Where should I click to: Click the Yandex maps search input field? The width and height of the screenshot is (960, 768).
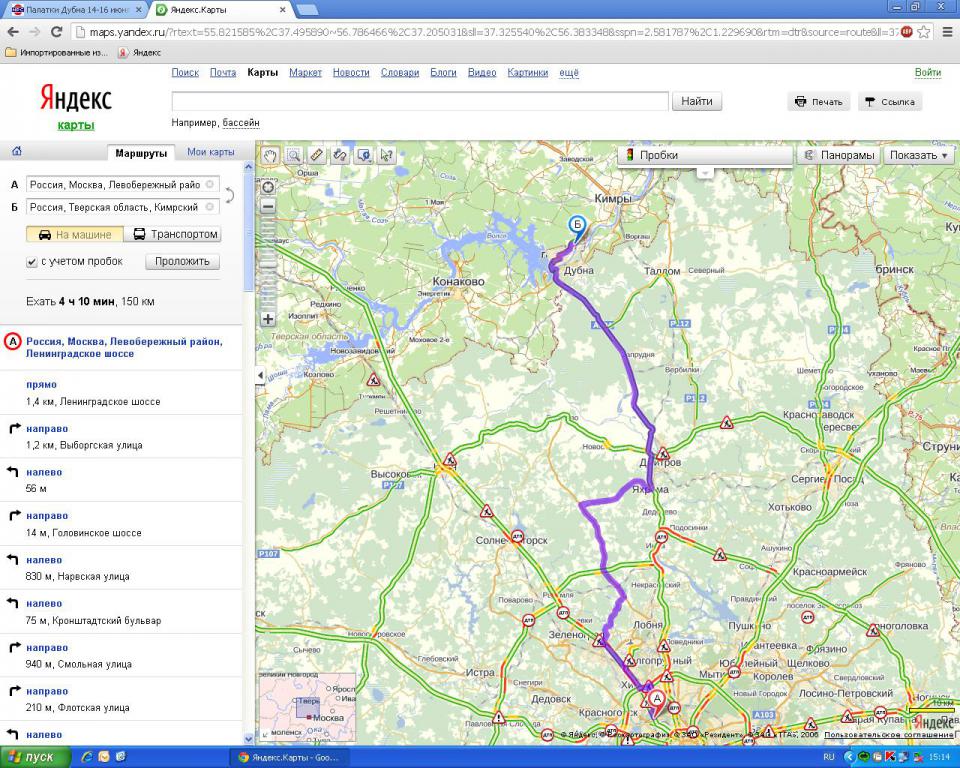coord(420,102)
